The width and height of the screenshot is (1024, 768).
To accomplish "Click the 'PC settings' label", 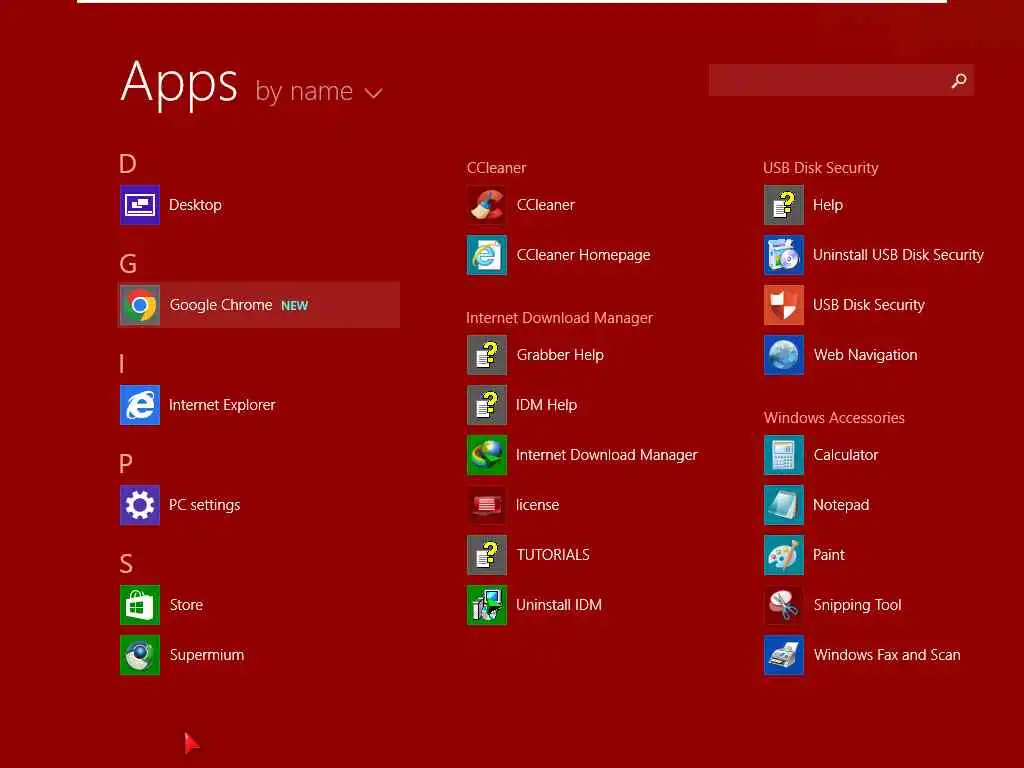I will (204, 505).
